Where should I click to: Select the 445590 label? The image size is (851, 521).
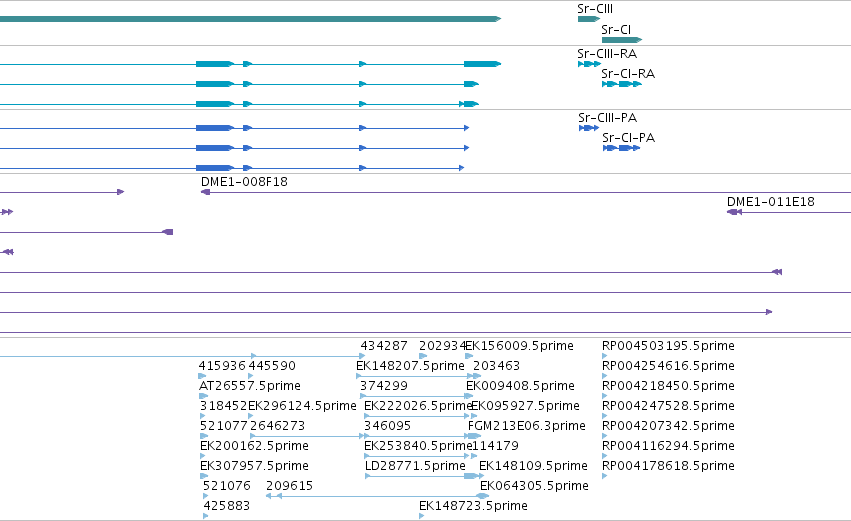click(272, 366)
